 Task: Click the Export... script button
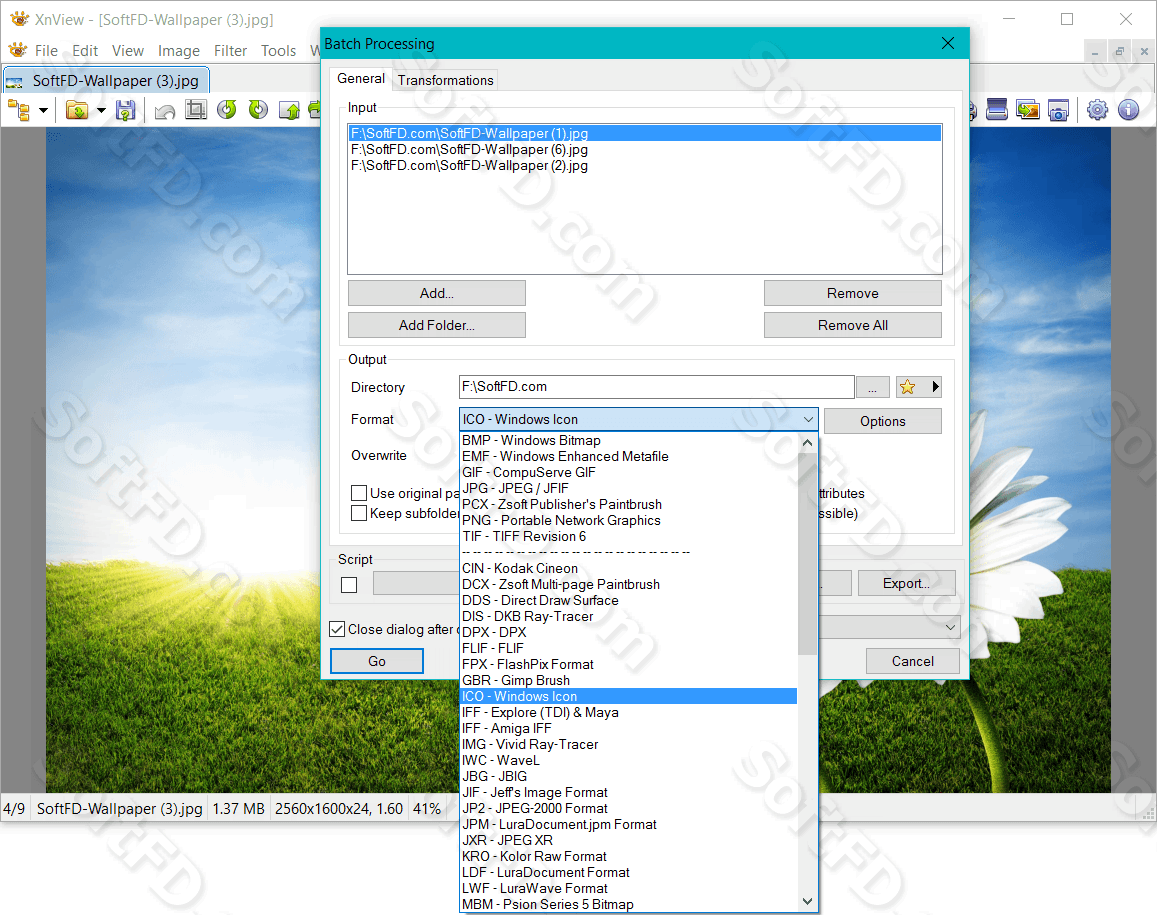[x=907, y=583]
